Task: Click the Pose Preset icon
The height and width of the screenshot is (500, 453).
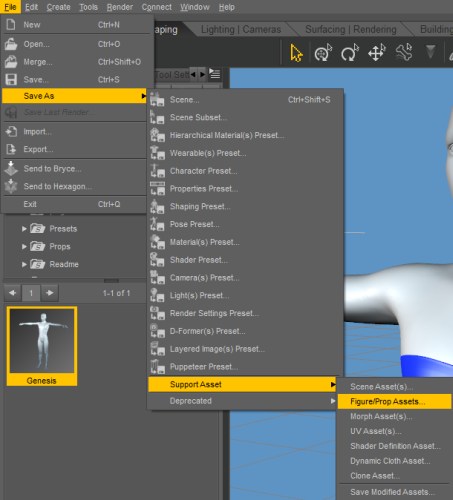Action: tap(157, 224)
